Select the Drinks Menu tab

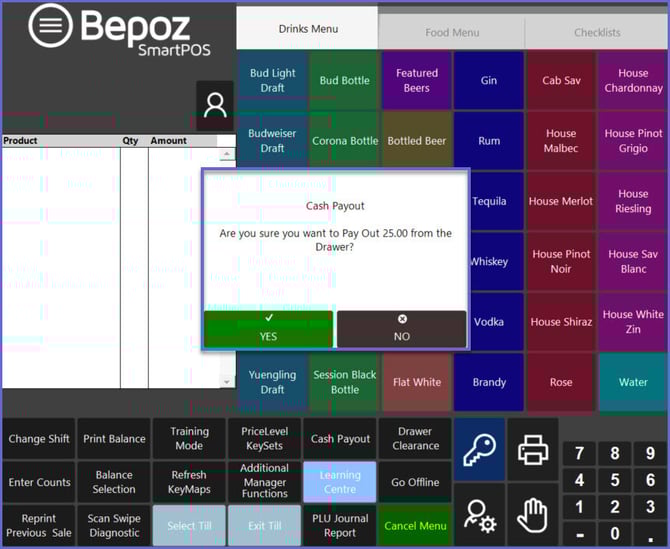tap(308, 29)
